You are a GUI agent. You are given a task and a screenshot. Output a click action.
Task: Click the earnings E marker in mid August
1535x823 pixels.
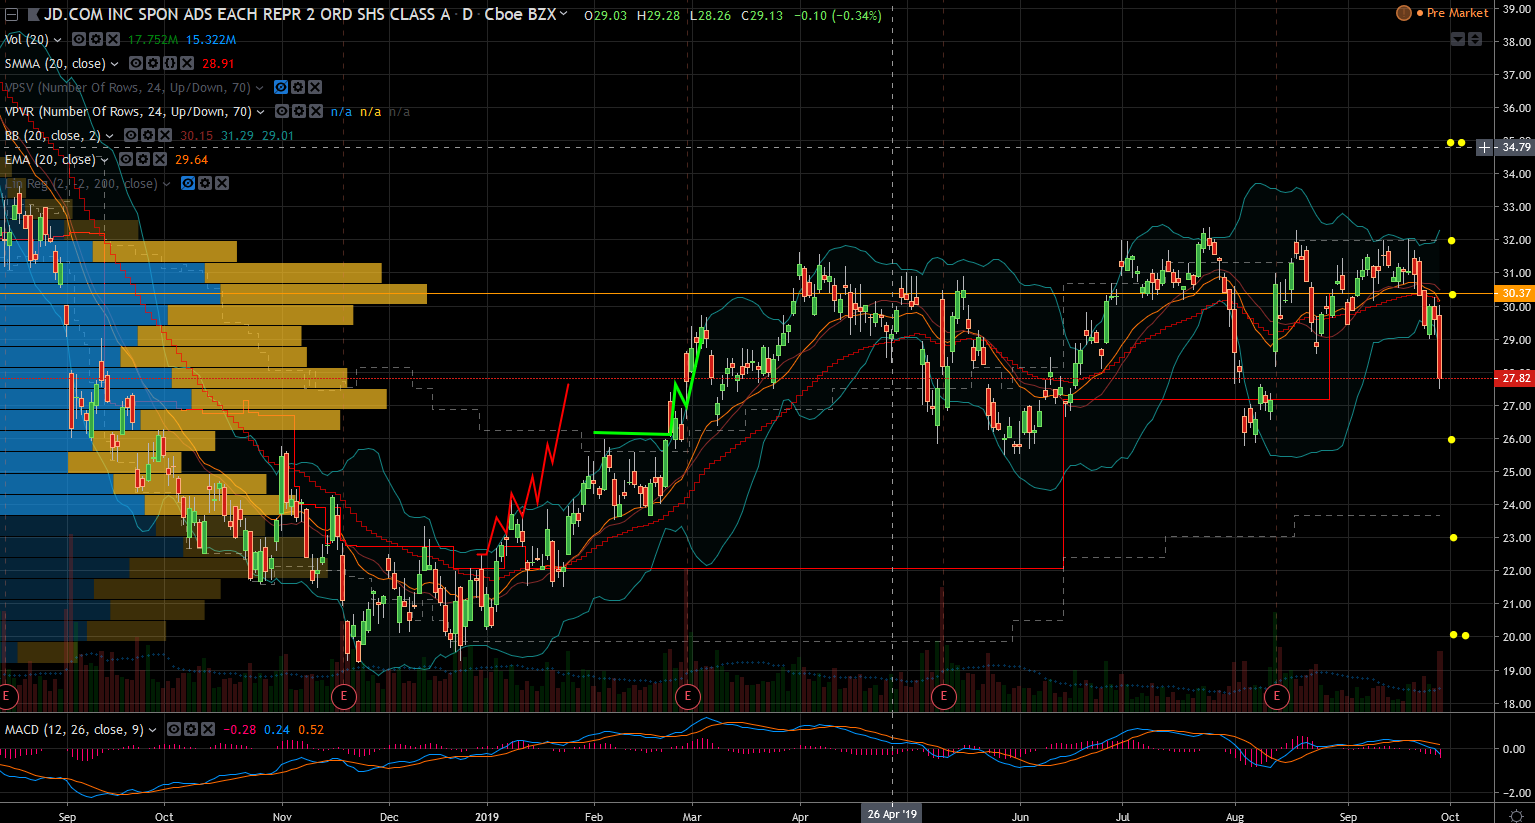point(1276,695)
